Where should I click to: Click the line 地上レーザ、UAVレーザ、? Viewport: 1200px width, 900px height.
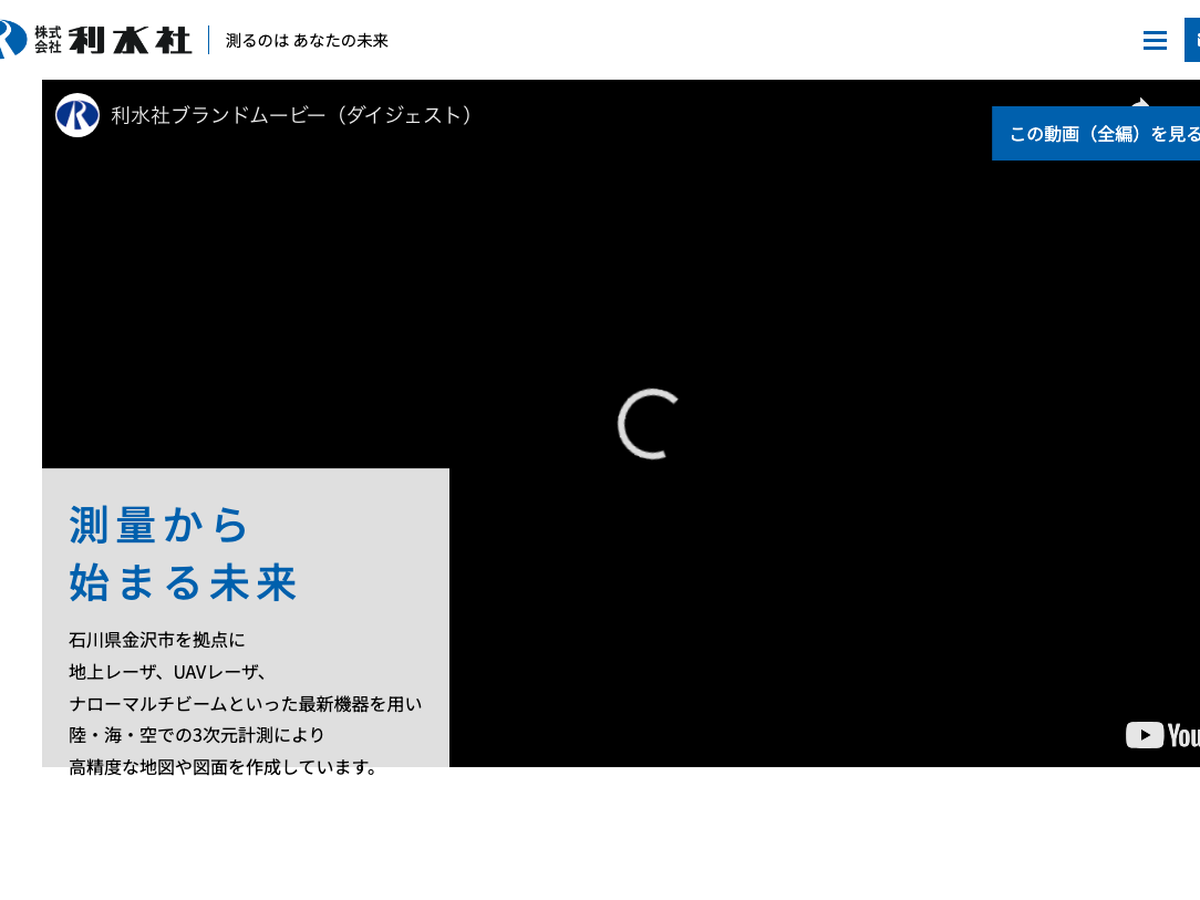point(168,671)
